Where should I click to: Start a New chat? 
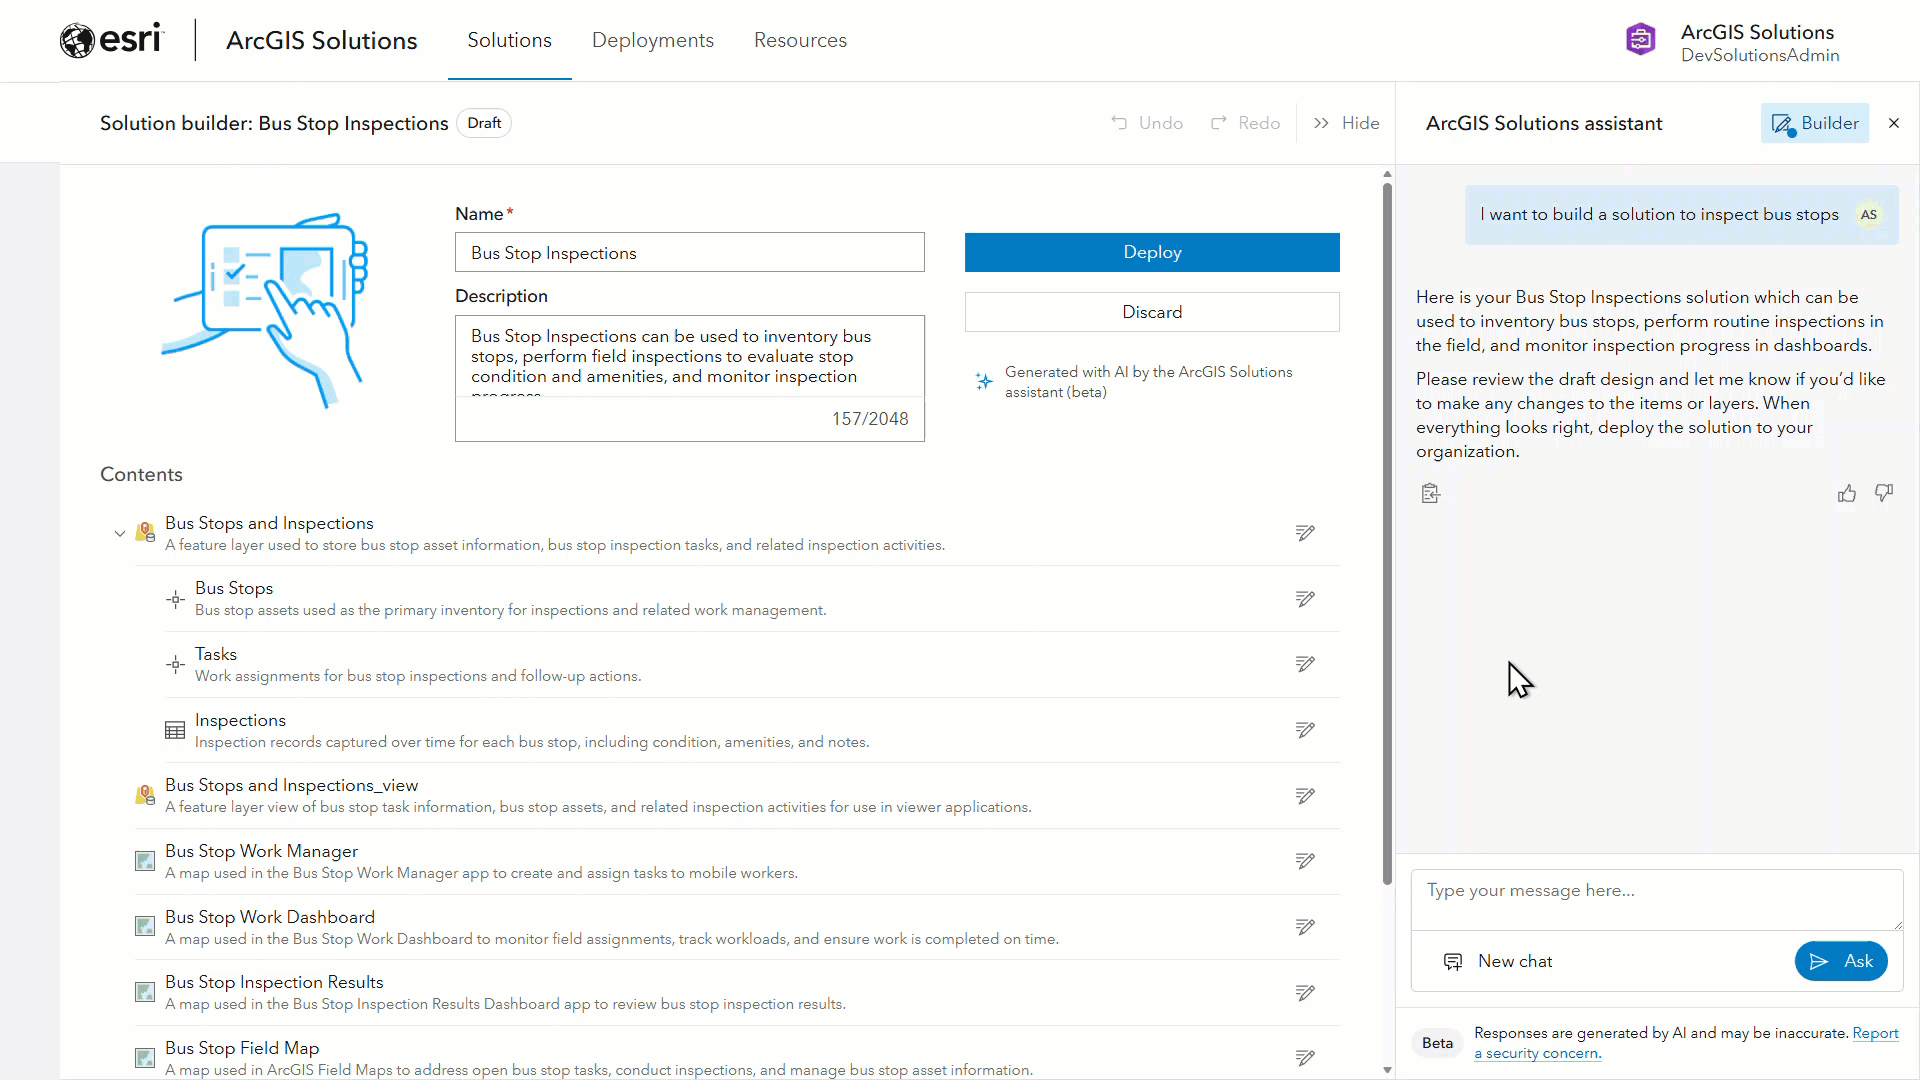(x=1498, y=961)
